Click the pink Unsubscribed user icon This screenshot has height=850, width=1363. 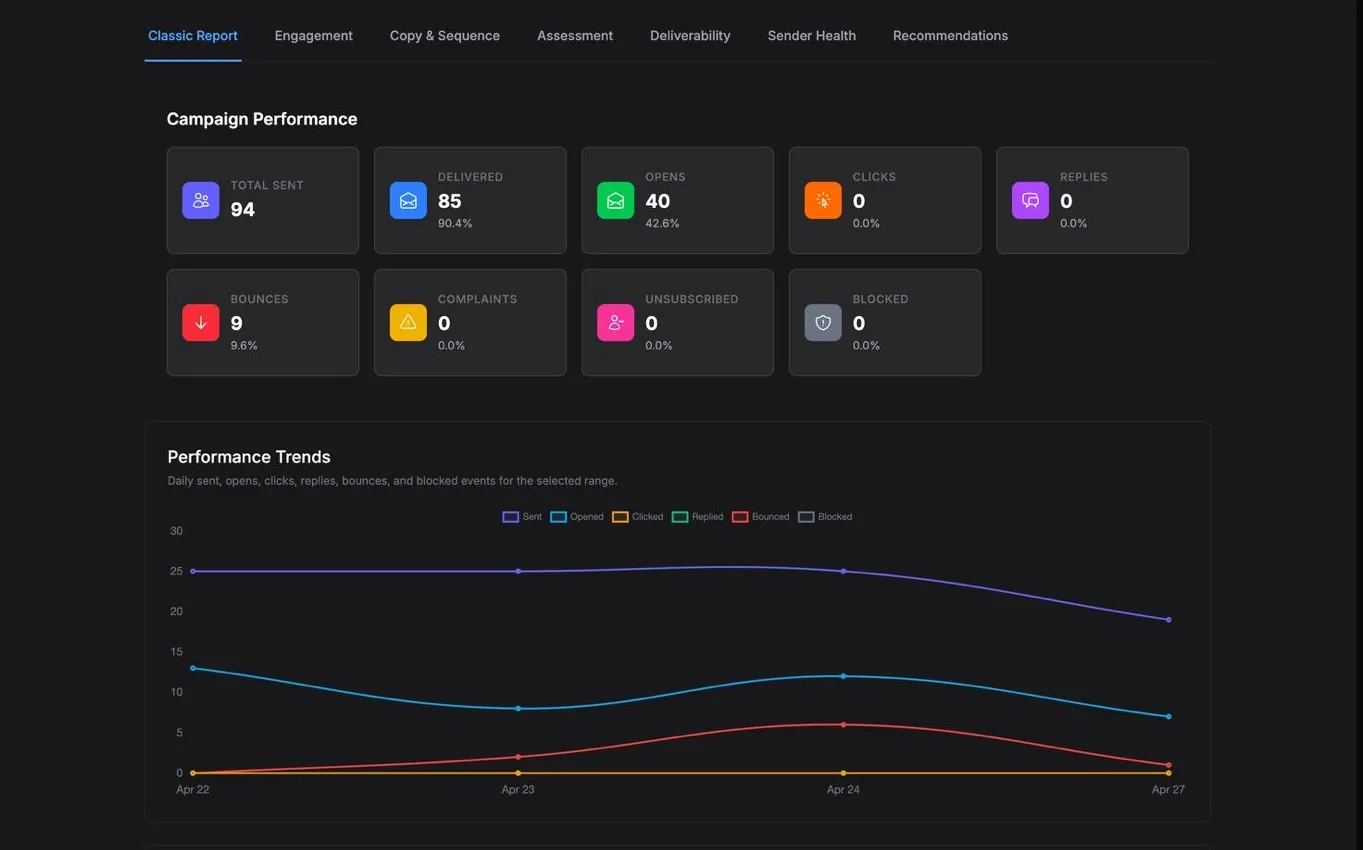[615, 322]
